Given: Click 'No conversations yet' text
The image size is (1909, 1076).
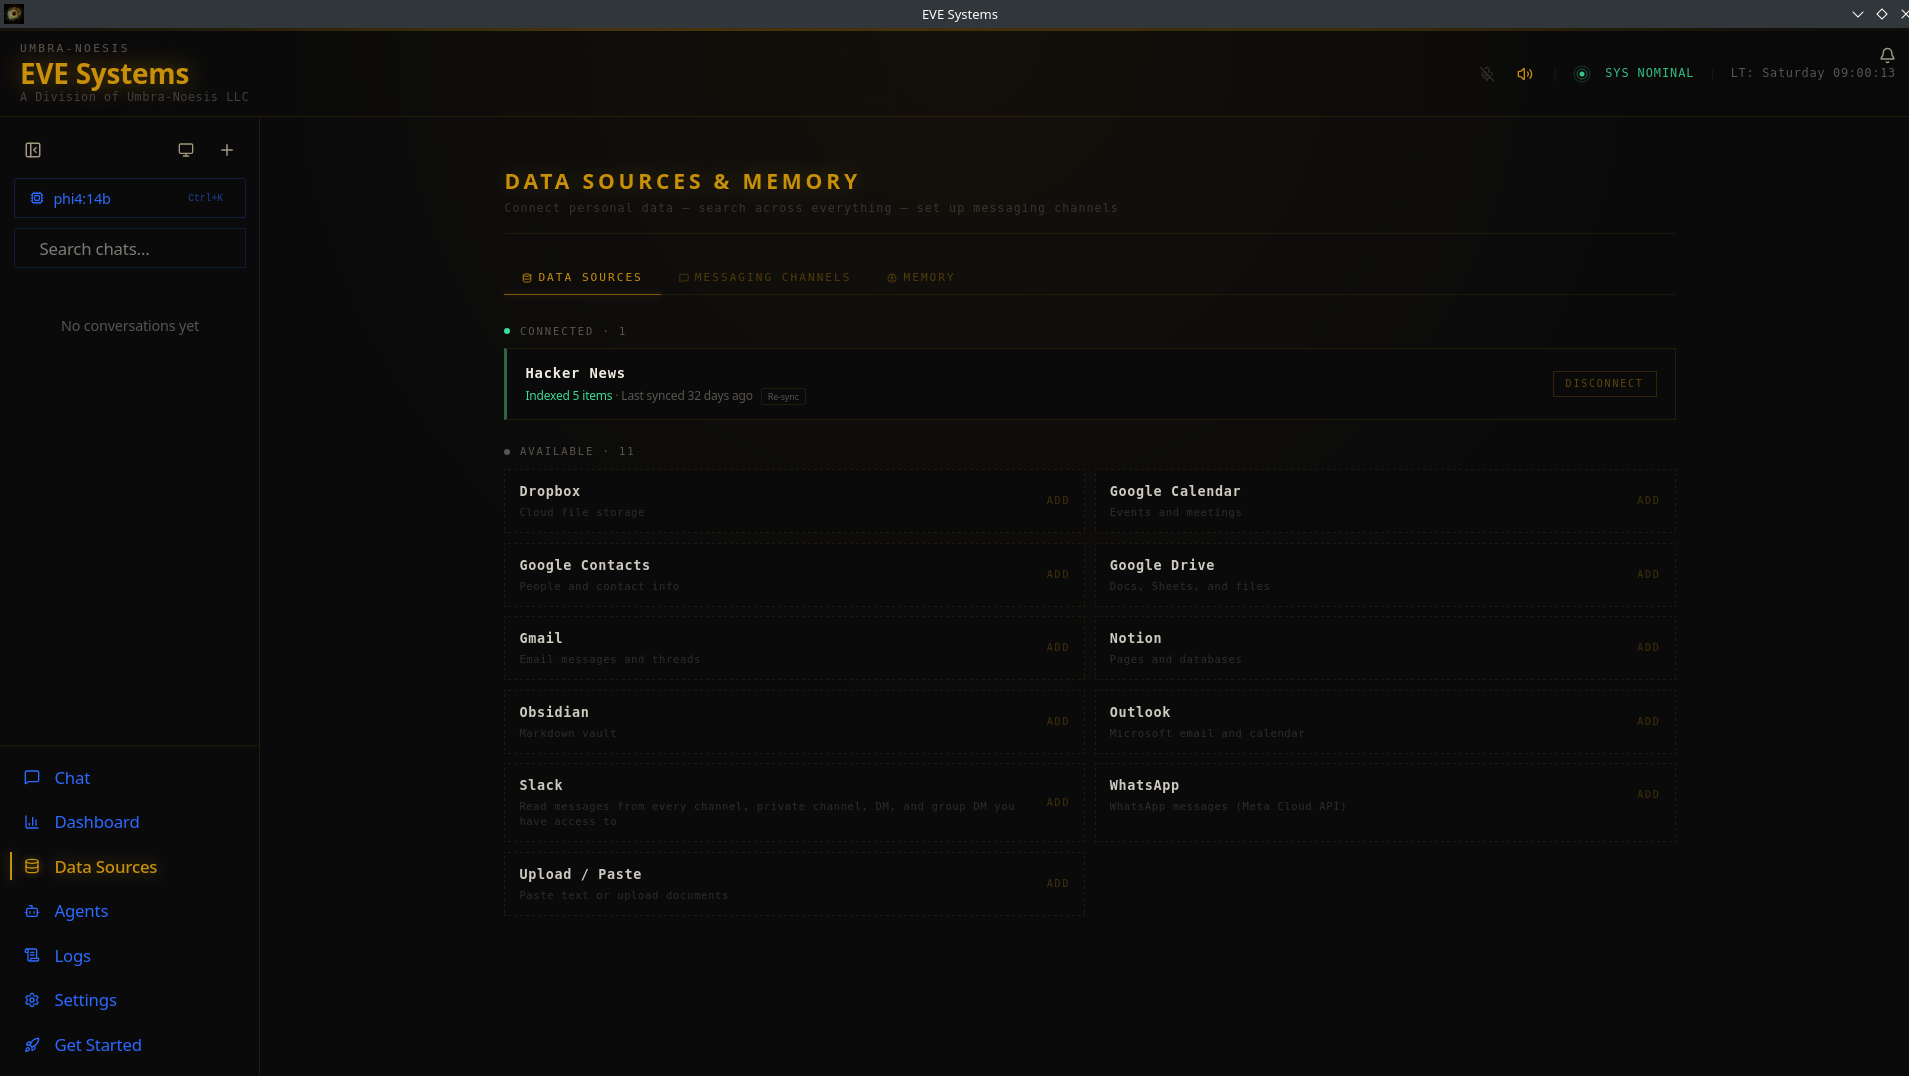Looking at the screenshot, I should click(x=130, y=326).
